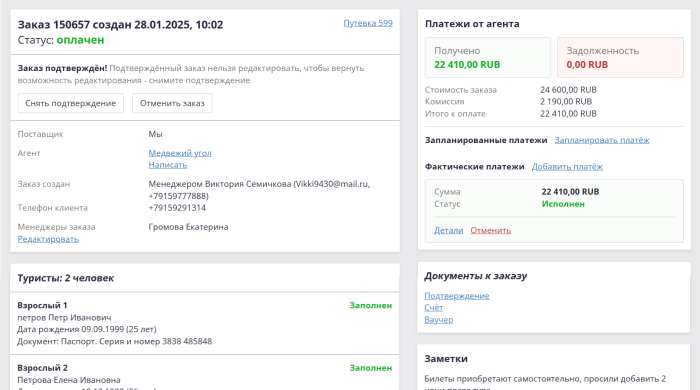
Task: Click the client phone +79159291314
Action: (x=177, y=207)
